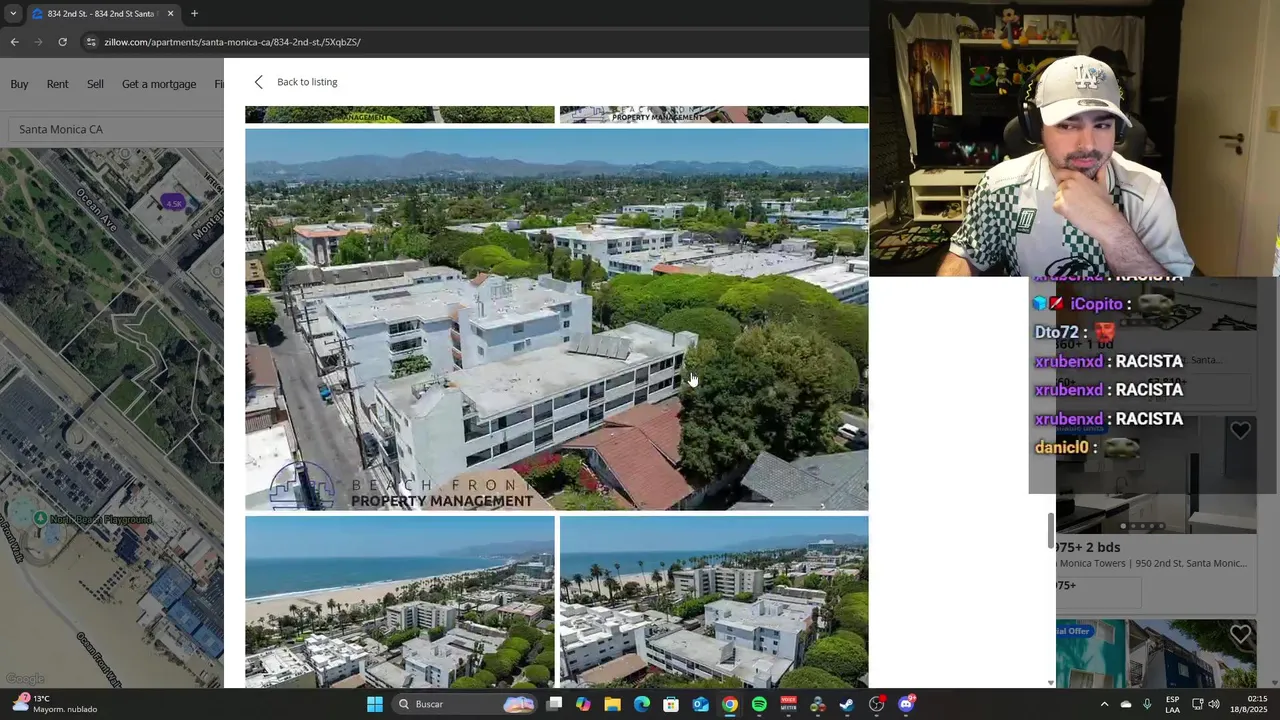1280x720 pixels.
Task: Open Get a mortgage menu
Action: [159, 84]
